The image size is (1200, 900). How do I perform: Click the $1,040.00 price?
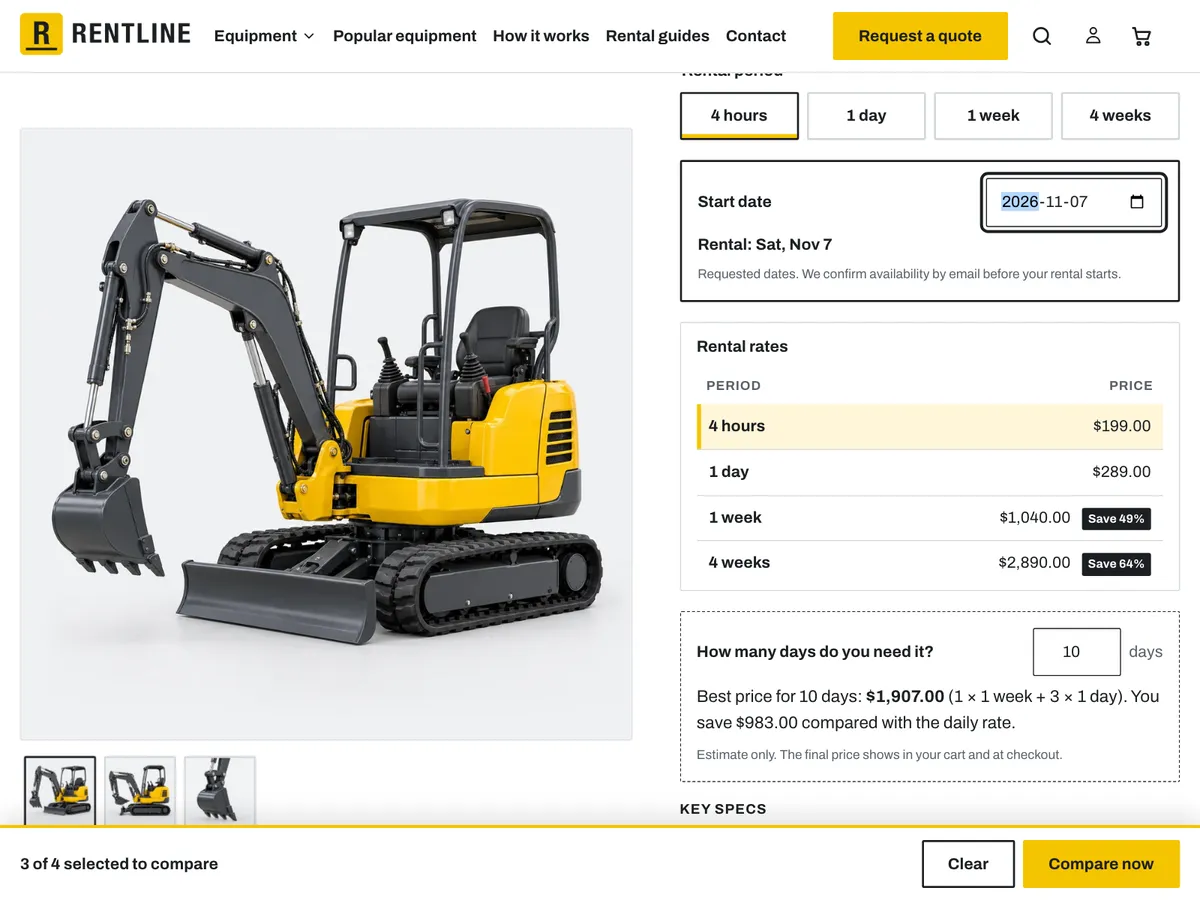1035,518
